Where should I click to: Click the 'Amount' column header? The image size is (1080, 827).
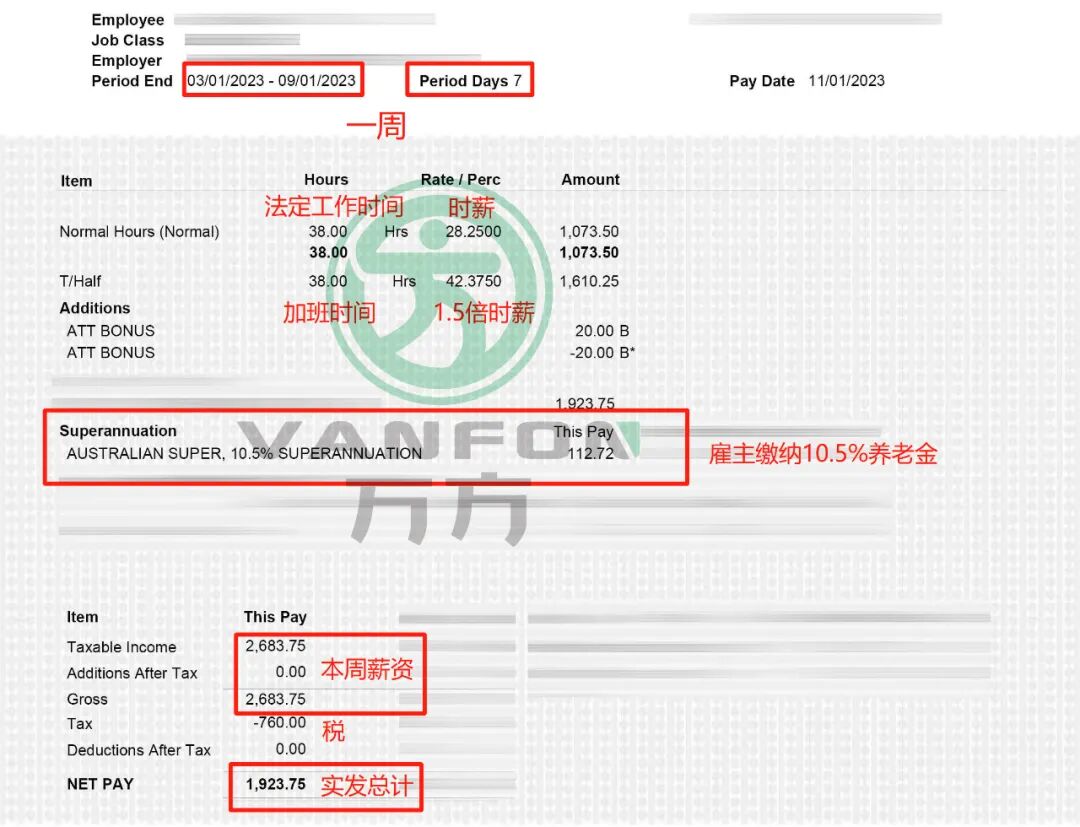590,180
